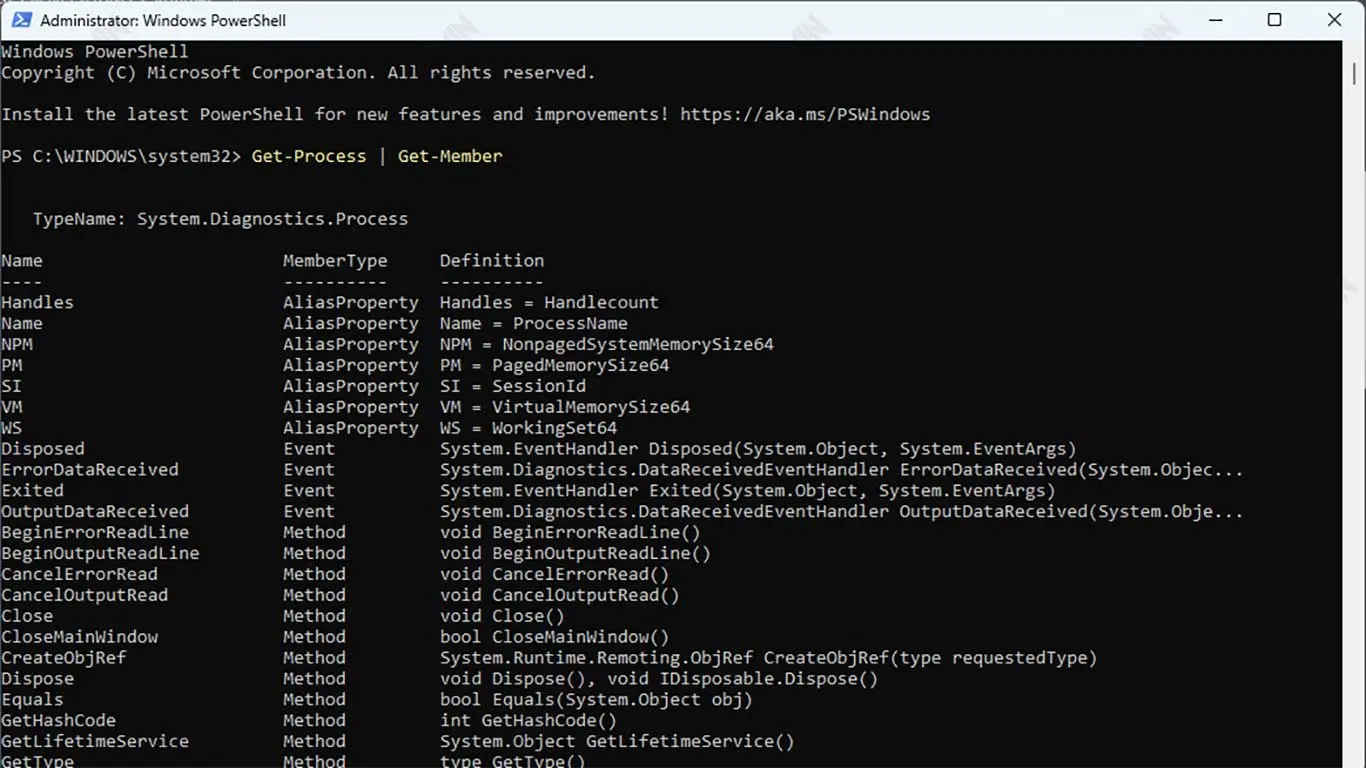
Task: Click the title bar text 'Administrator: Windows PowerShell'
Action: 163,20
